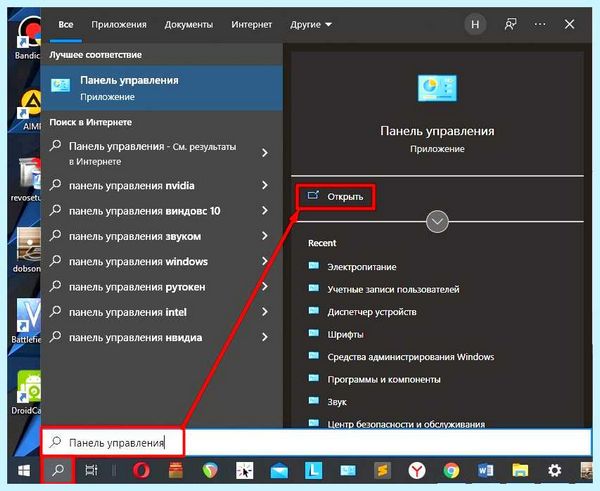Select suggestion панель управления нвидиа
600x491 pixels.
tap(135, 337)
